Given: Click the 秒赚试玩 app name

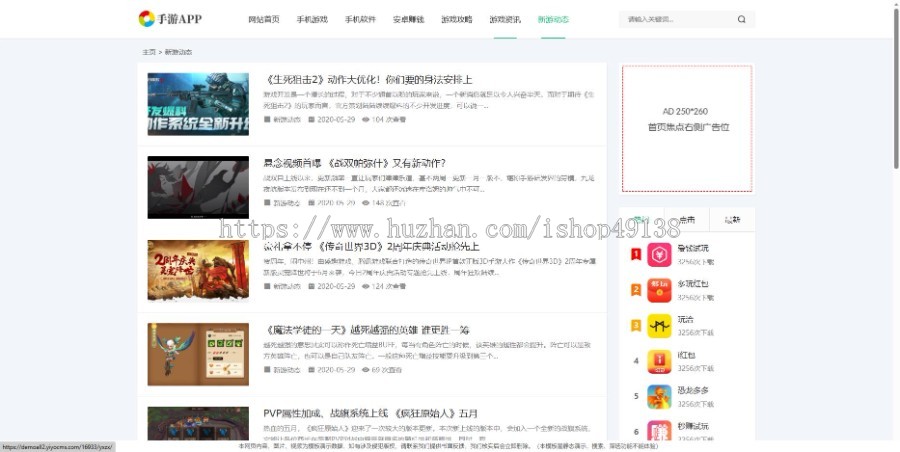Looking at the screenshot, I should pos(693,426).
